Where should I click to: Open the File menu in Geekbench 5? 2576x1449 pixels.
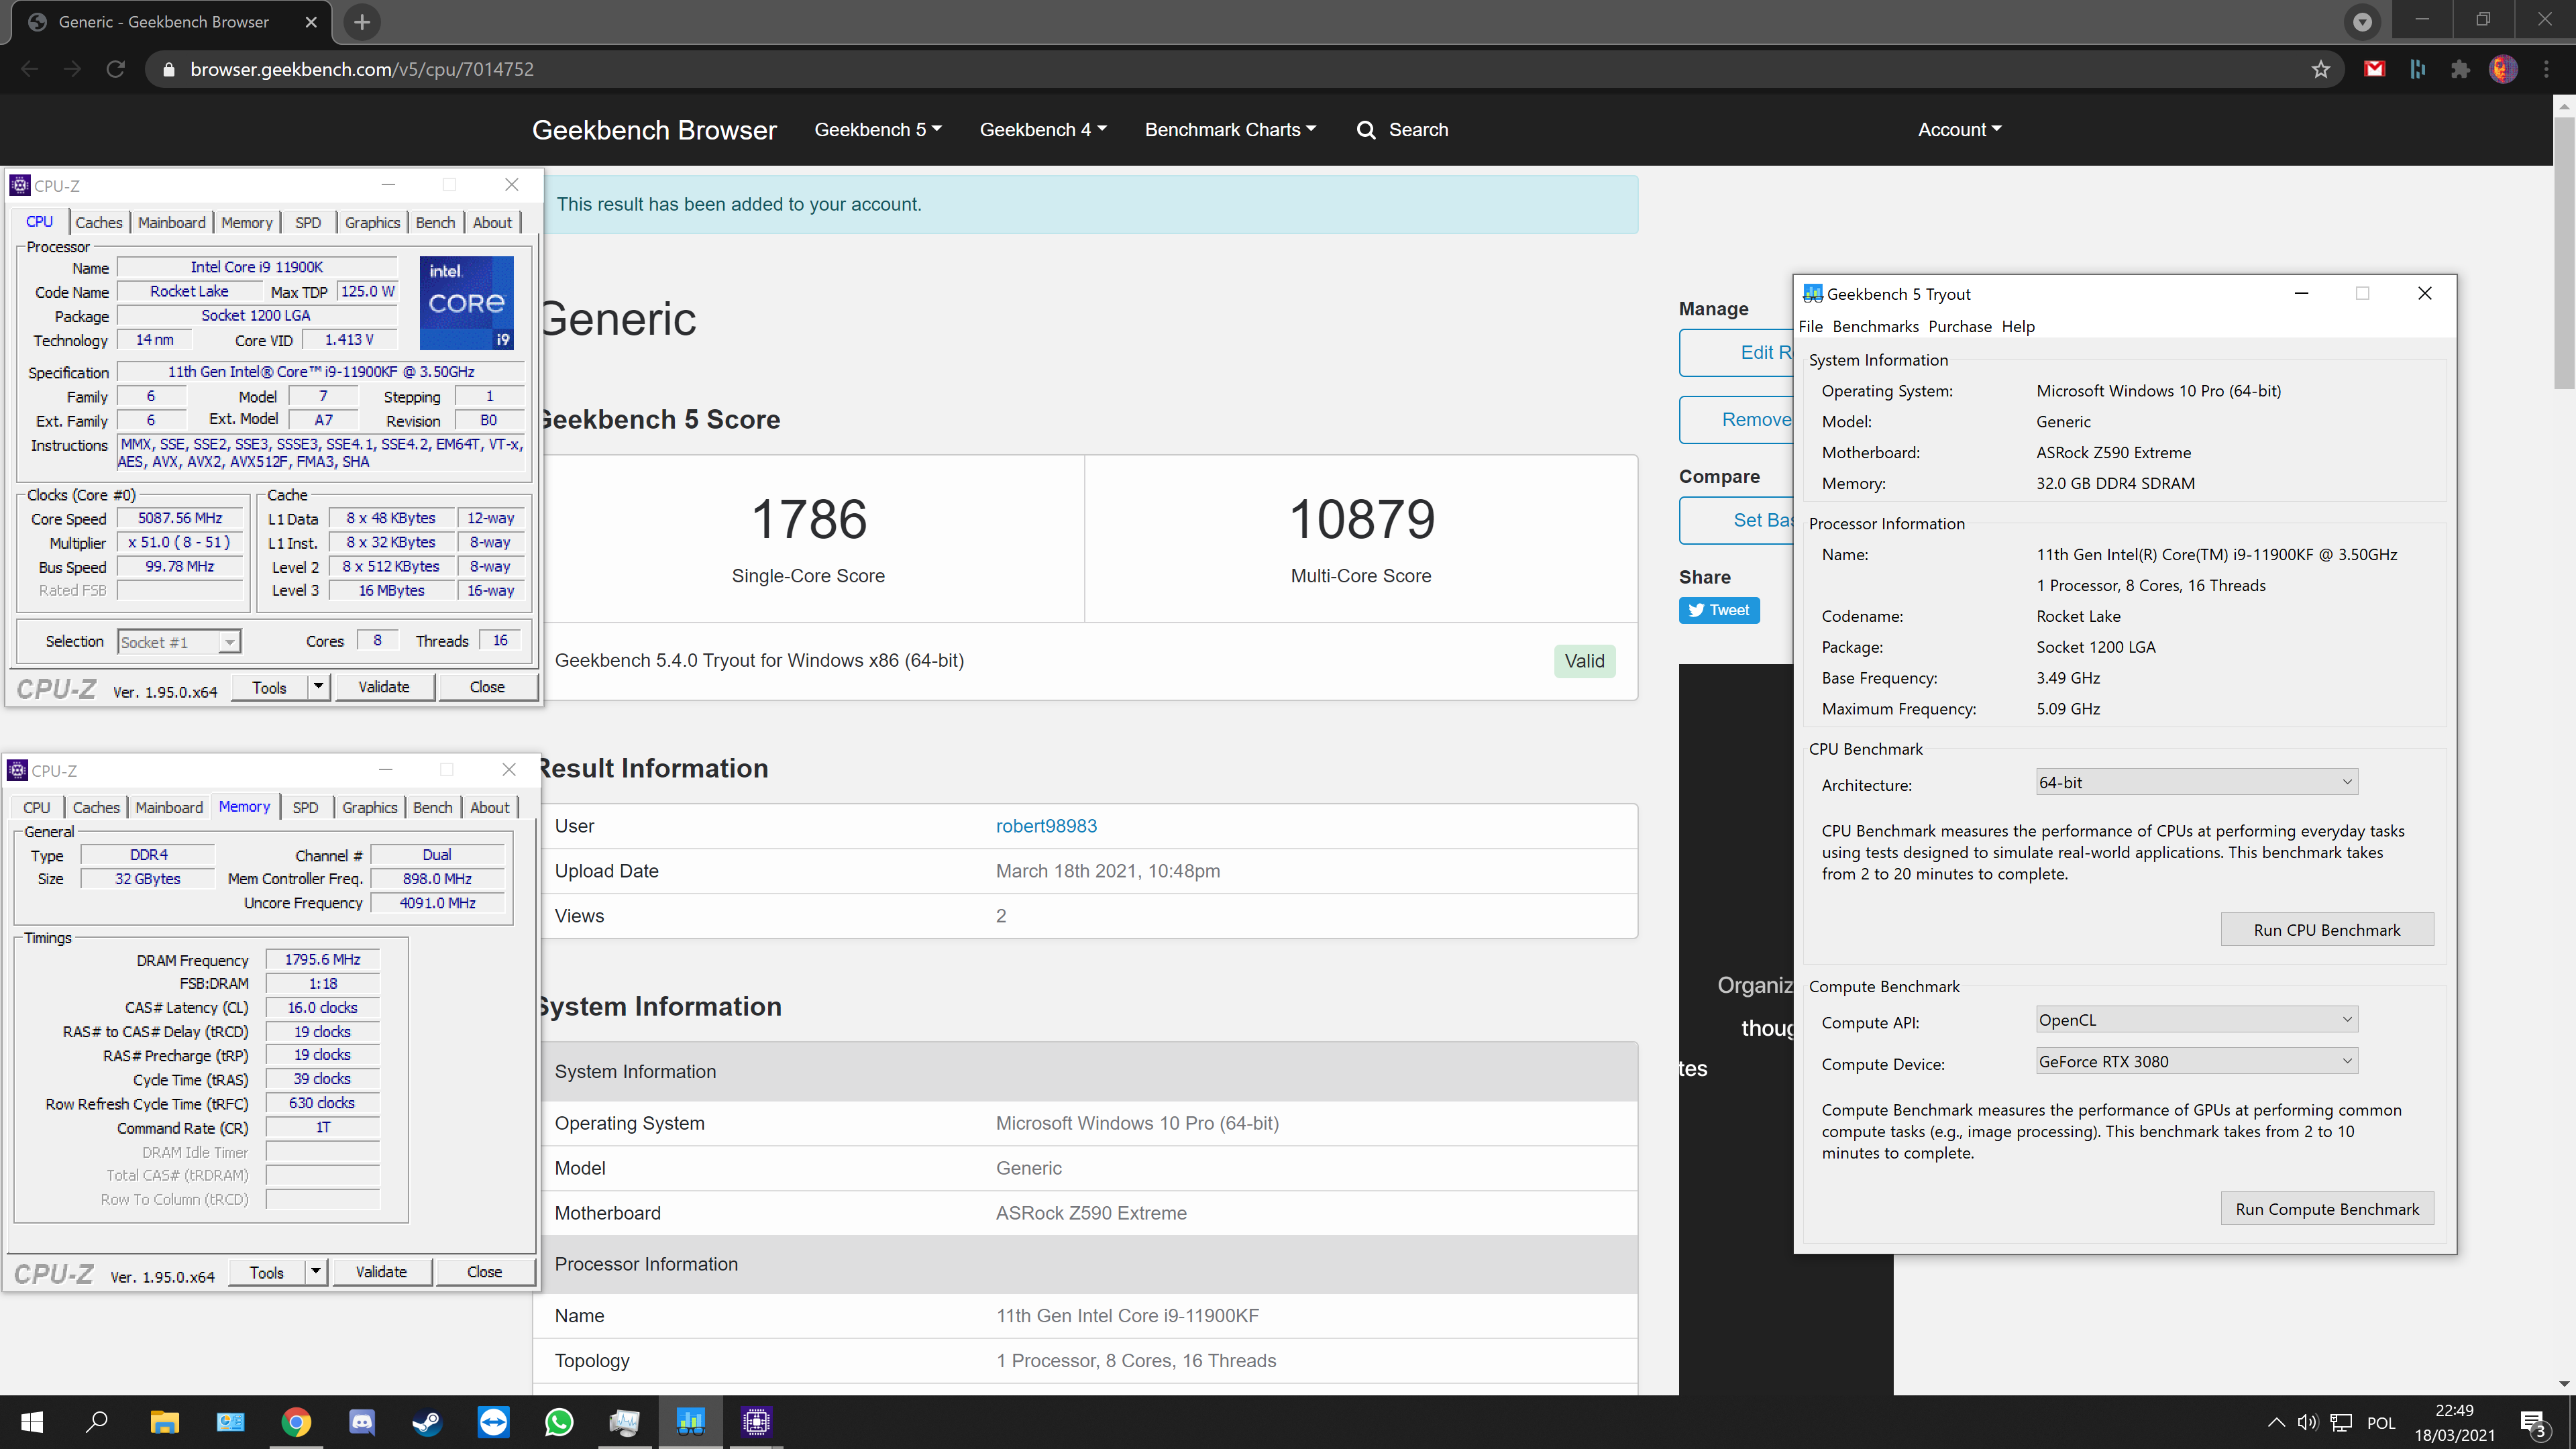[x=1810, y=326]
